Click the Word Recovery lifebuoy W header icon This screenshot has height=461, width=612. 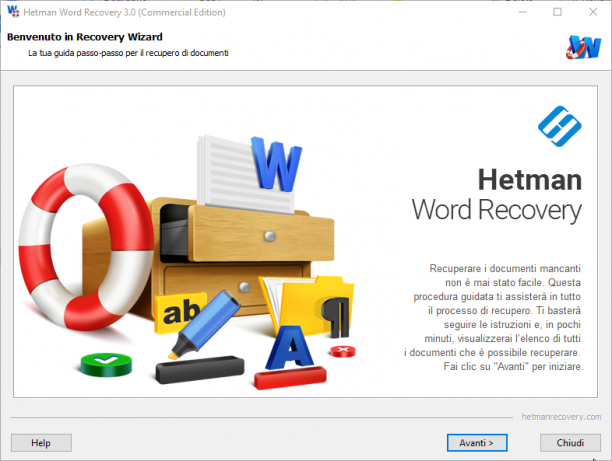click(x=584, y=47)
